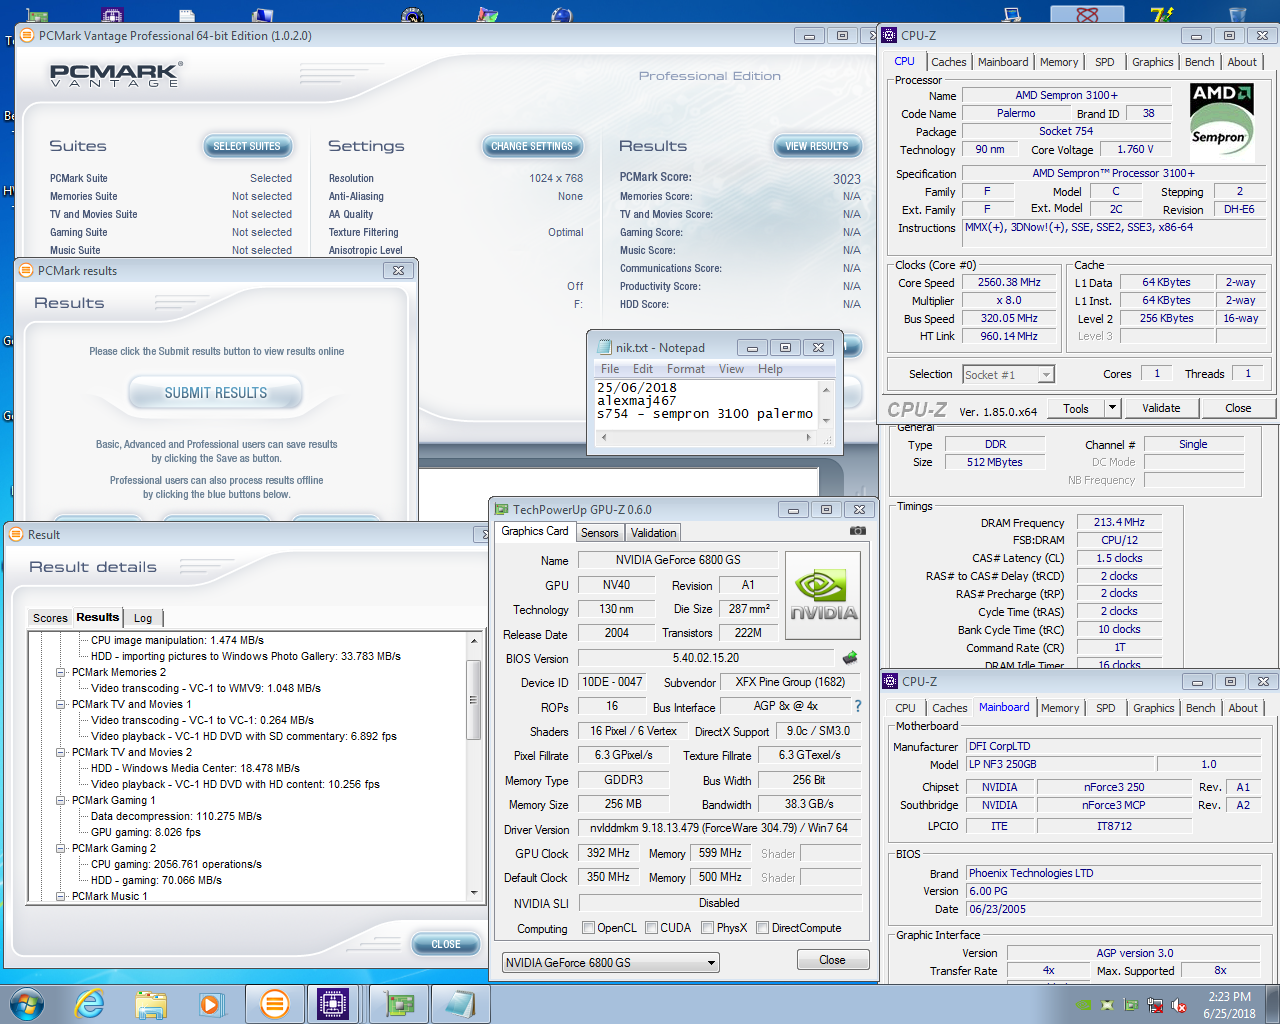Open the Format menu in Notepad
This screenshot has height=1024, width=1280.
[x=686, y=369]
